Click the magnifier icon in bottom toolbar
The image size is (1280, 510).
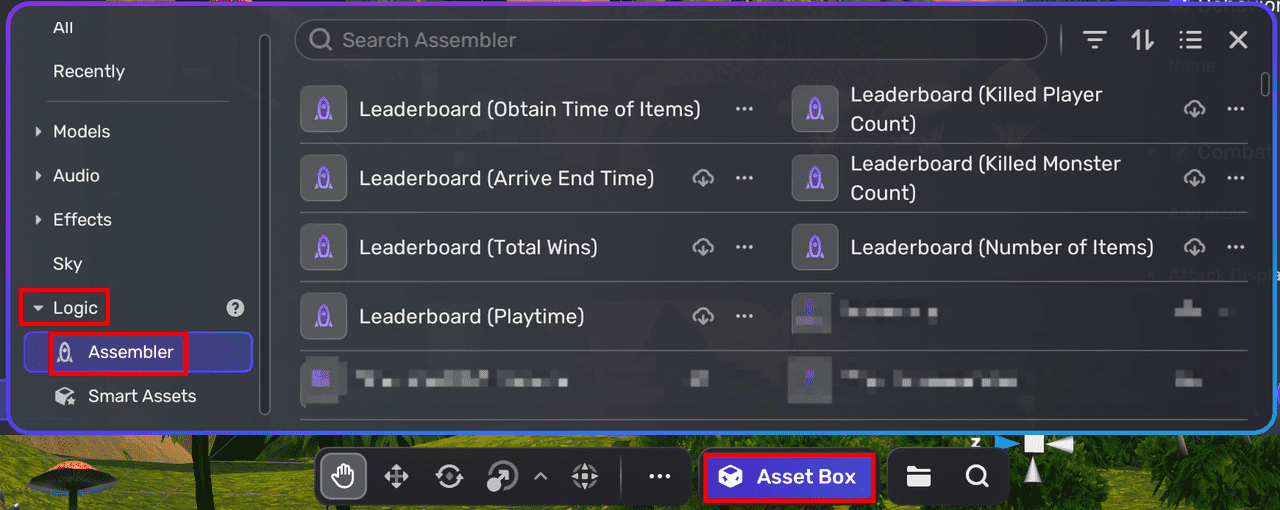click(977, 477)
